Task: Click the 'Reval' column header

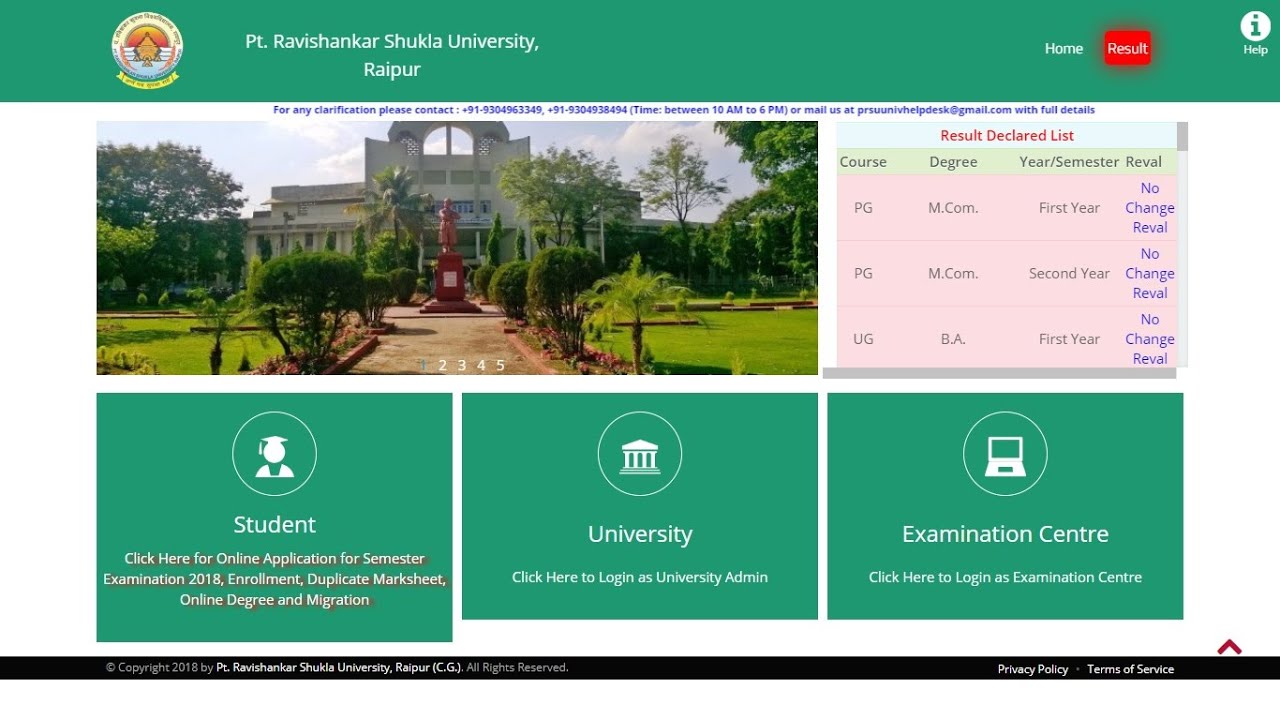Action: (1144, 162)
